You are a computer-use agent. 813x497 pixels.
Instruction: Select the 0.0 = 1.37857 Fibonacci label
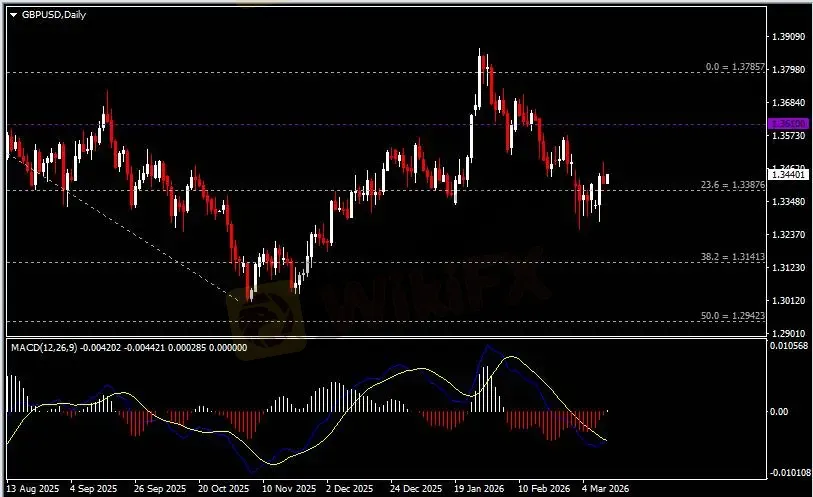click(735, 67)
